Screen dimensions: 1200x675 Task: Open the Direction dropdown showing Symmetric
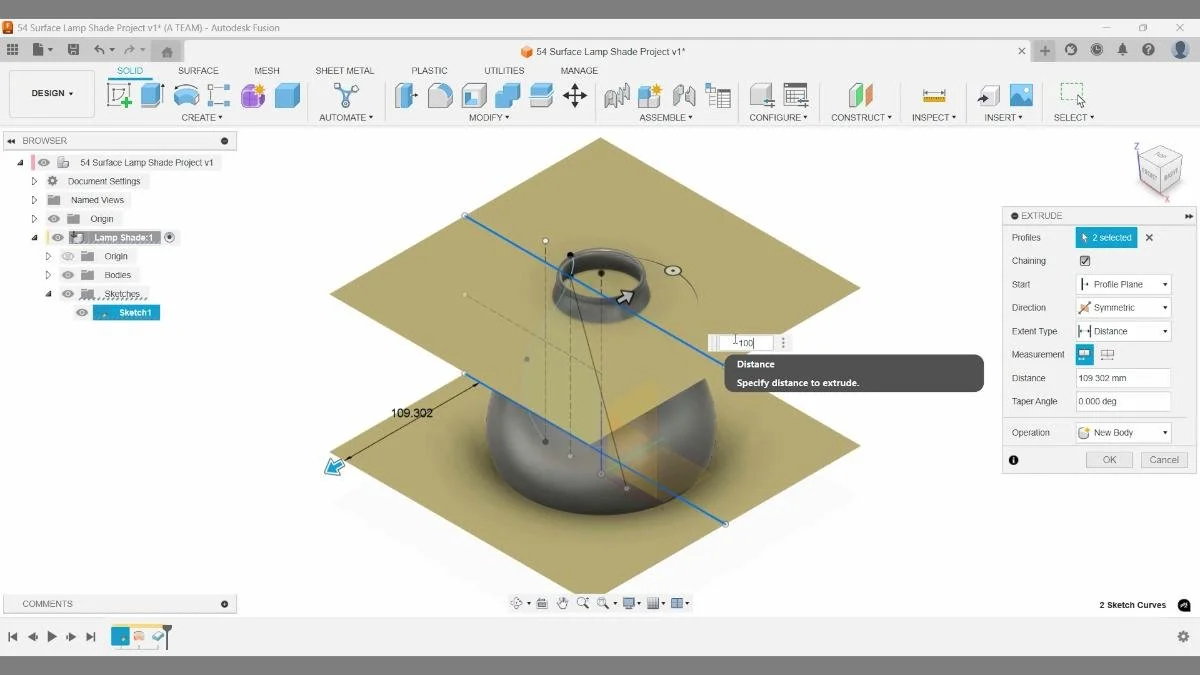click(1122, 307)
